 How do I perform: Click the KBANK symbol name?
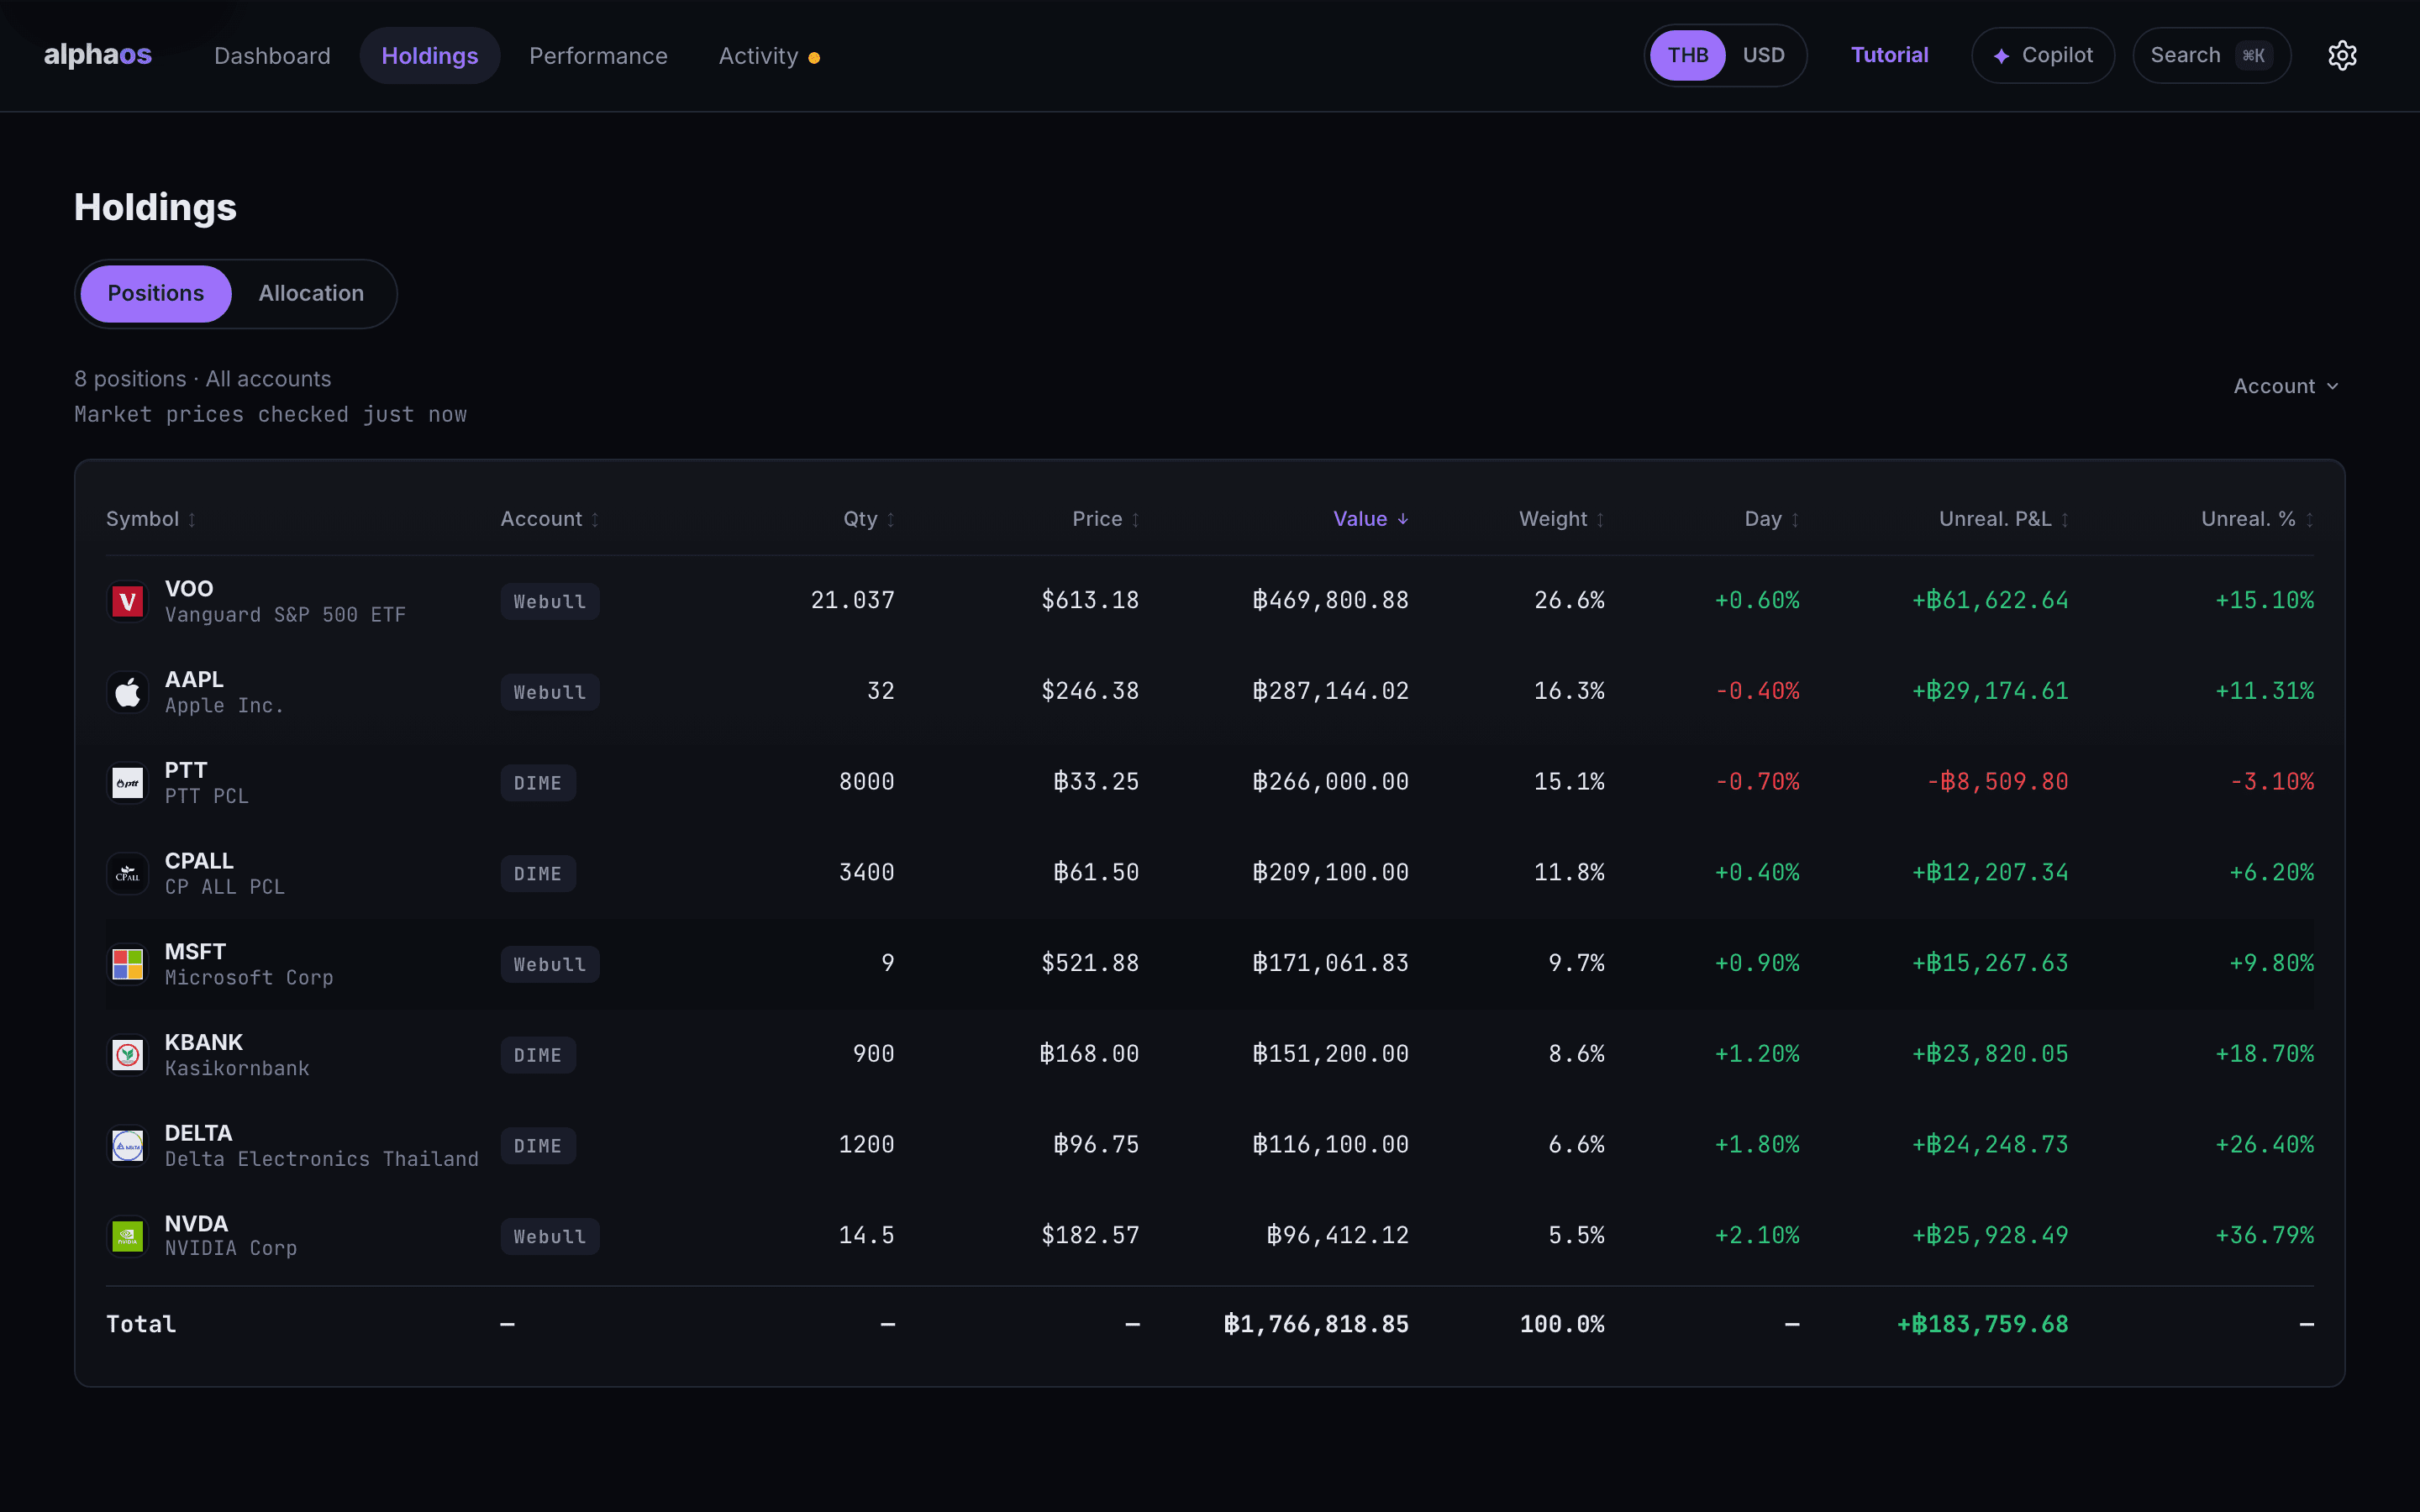pos(204,1043)
